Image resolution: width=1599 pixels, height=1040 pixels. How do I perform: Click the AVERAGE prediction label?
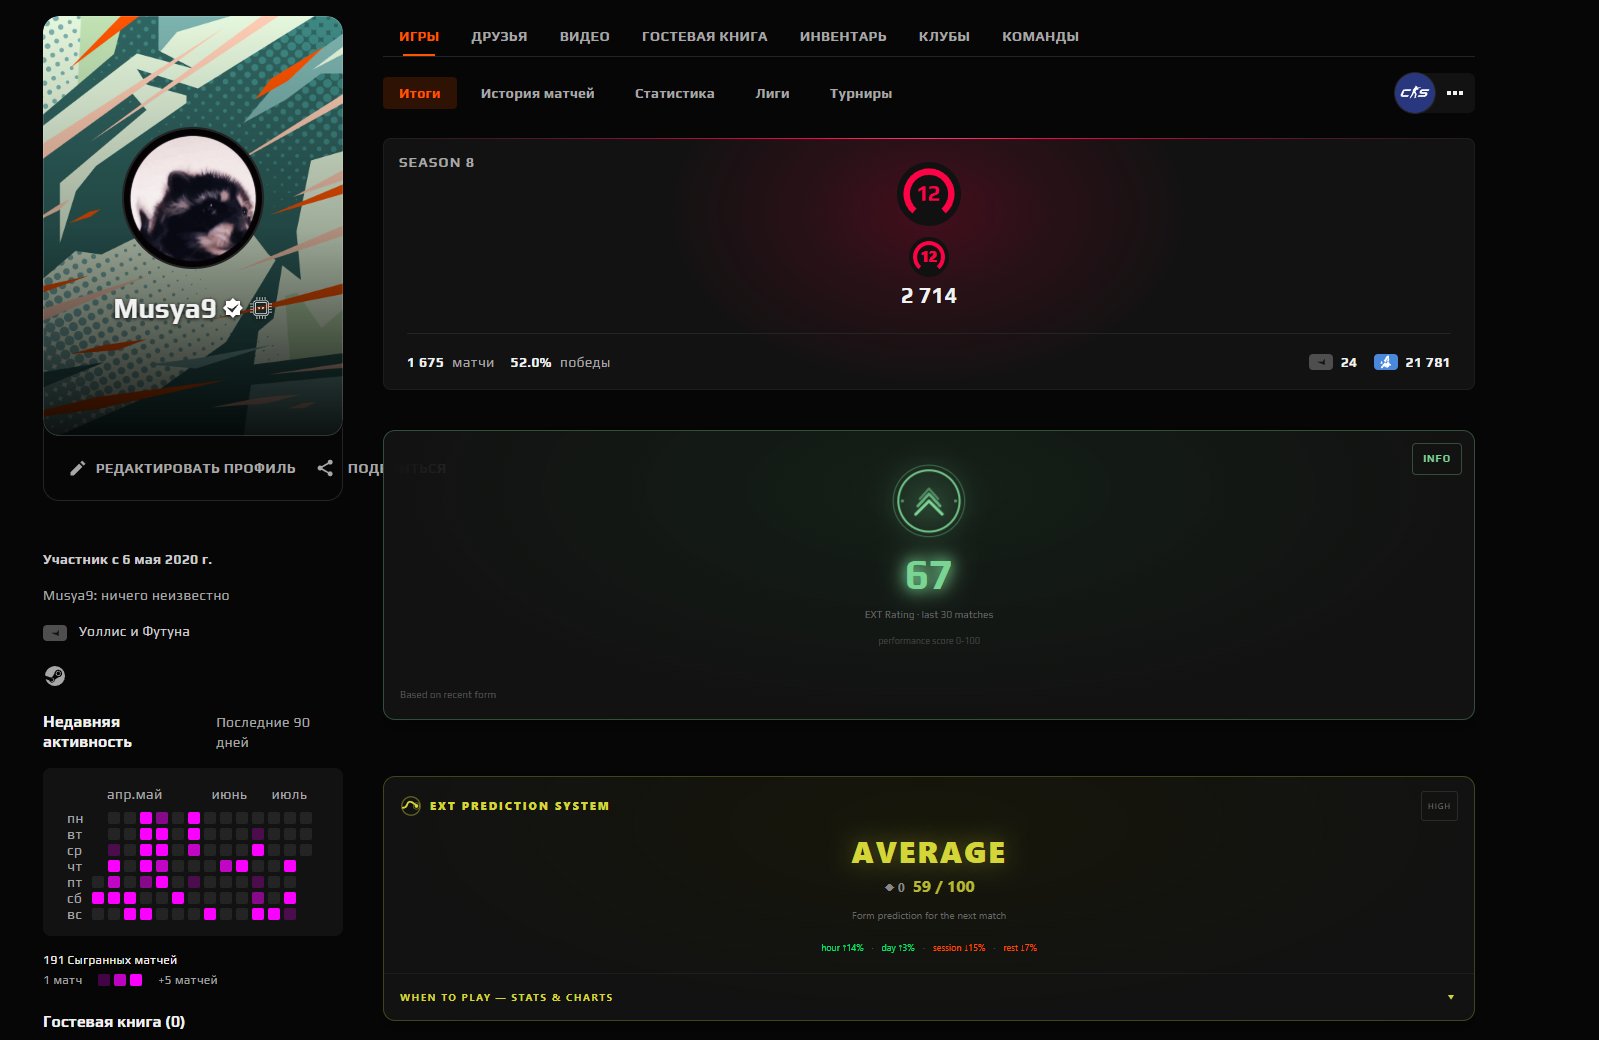pyautogui.click(x=929, y=852)
